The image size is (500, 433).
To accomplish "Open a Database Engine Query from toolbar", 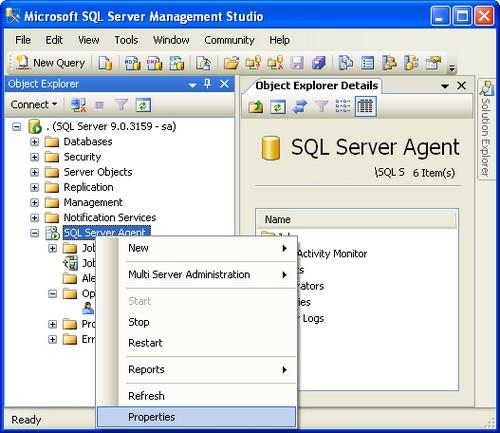I will tap(105, 63).
